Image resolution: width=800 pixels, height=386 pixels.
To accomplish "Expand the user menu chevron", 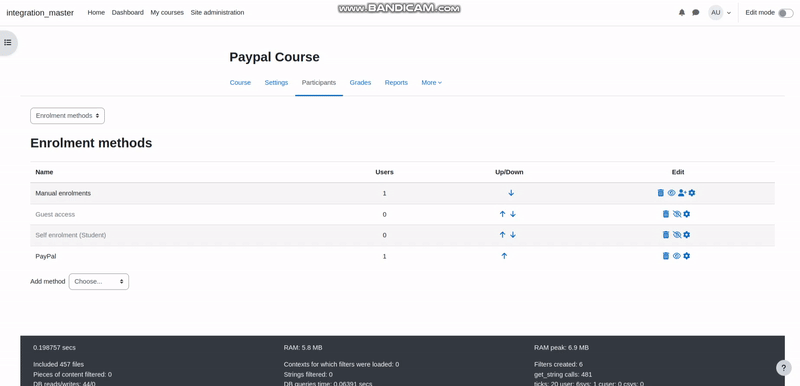I will pos(729,13).
